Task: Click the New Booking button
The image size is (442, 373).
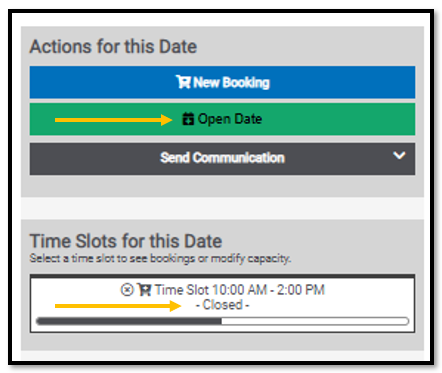Action: tap(222, 82)
